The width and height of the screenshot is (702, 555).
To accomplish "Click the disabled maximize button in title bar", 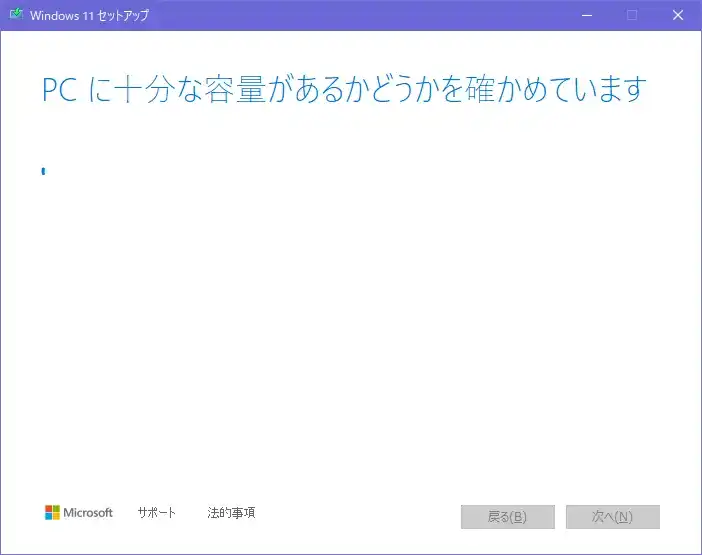I will click(632, 15).
